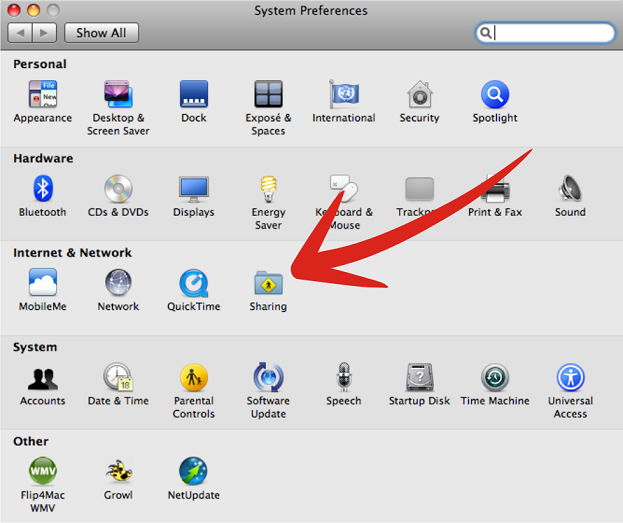
Task: Open the Dock preferences
Action: point(193,95)
